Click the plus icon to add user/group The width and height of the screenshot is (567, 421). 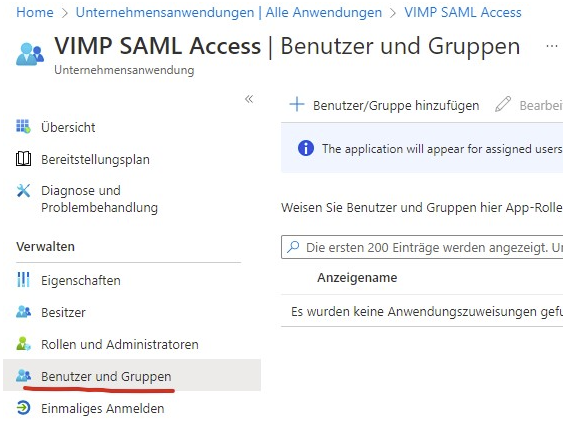pyautogui.click(x=297, y=104)
